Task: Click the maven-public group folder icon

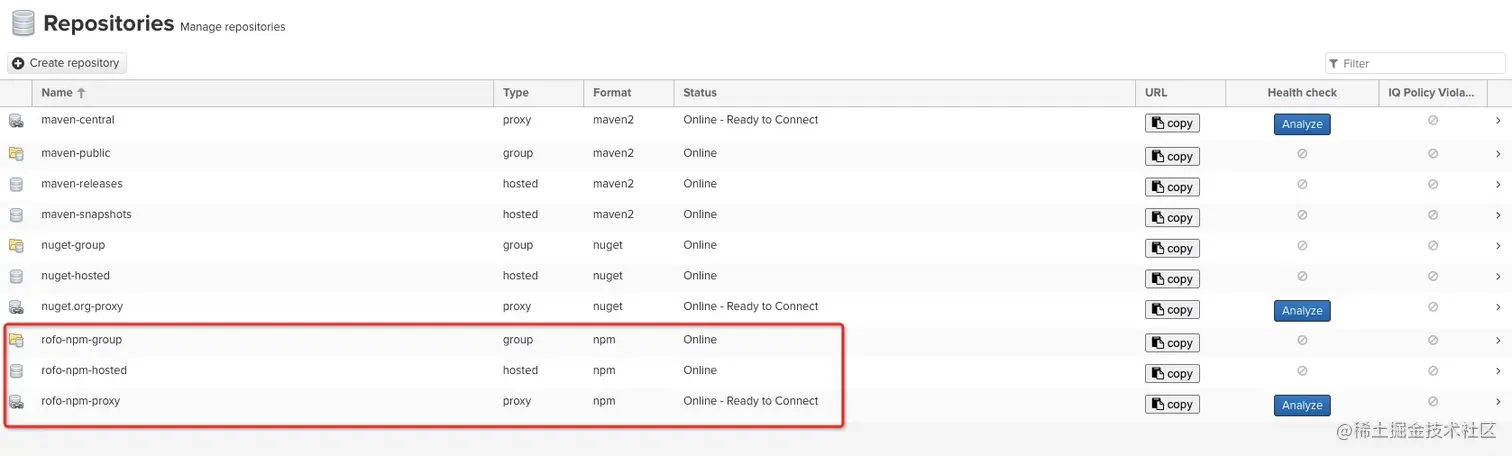Action: coord(16,154)
